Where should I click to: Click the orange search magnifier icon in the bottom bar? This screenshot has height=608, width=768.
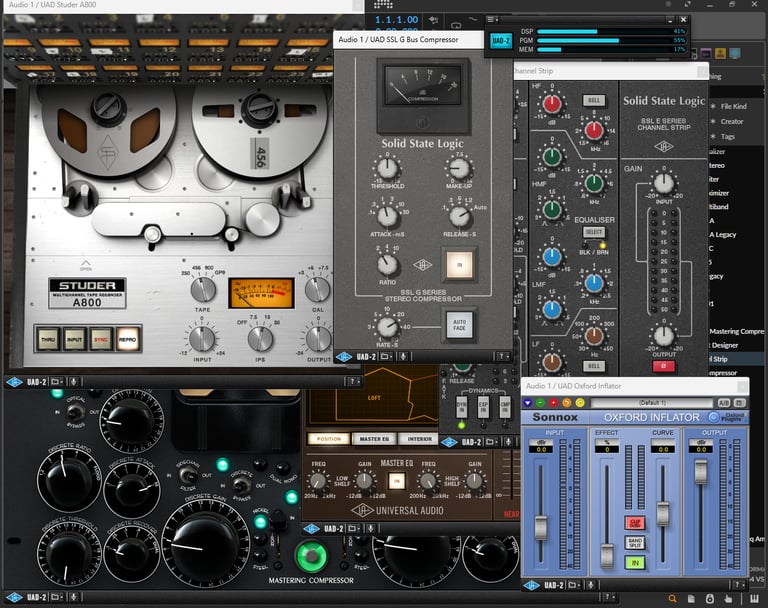click(x=672, y=599)
